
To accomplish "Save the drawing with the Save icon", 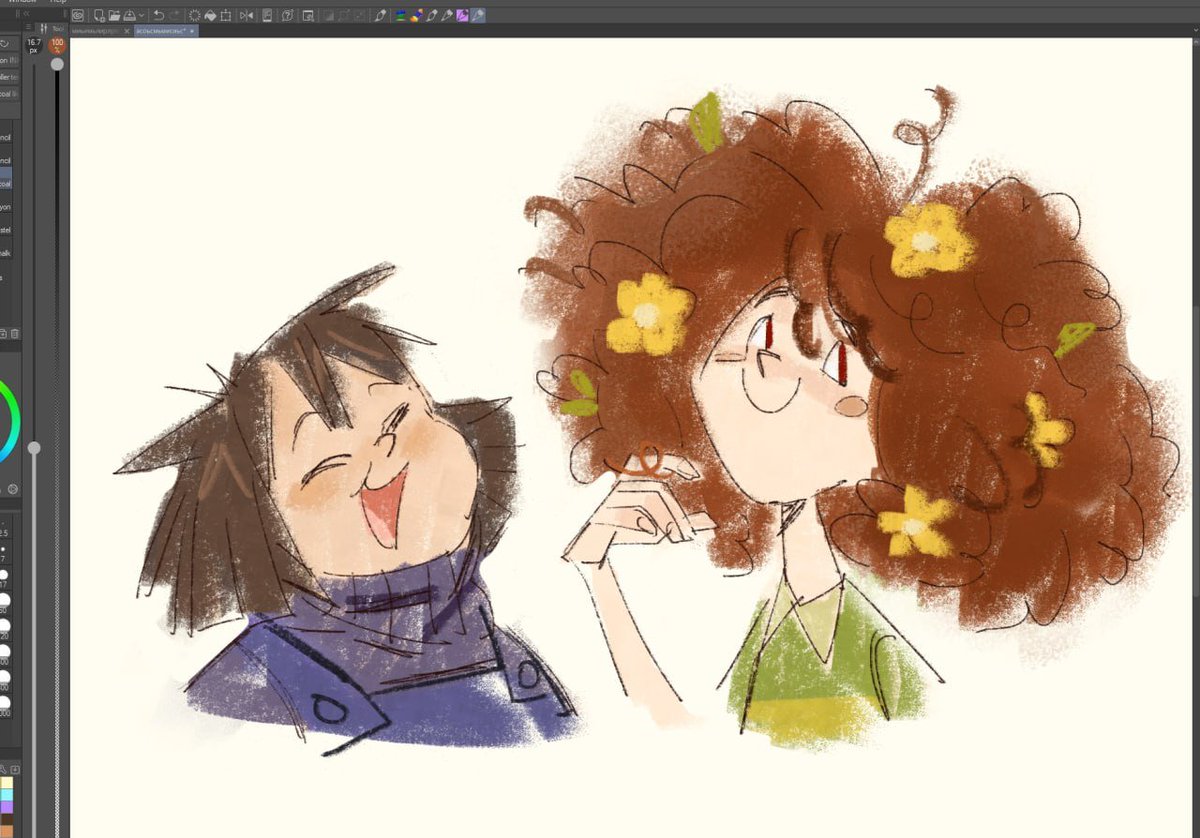I will 129,16.
